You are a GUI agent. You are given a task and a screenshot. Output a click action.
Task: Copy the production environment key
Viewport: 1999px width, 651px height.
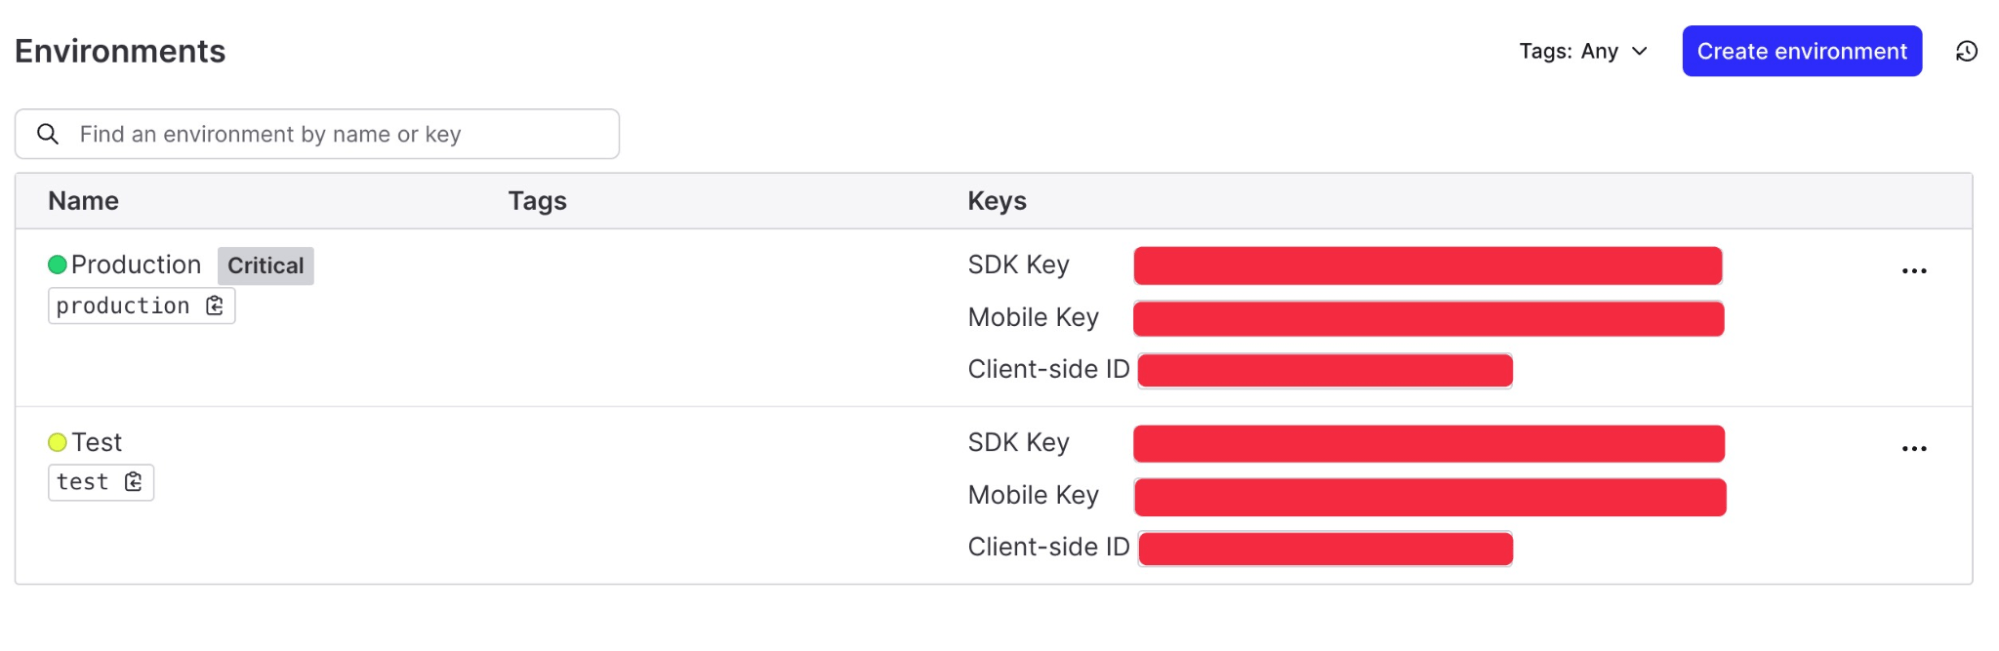214,306
